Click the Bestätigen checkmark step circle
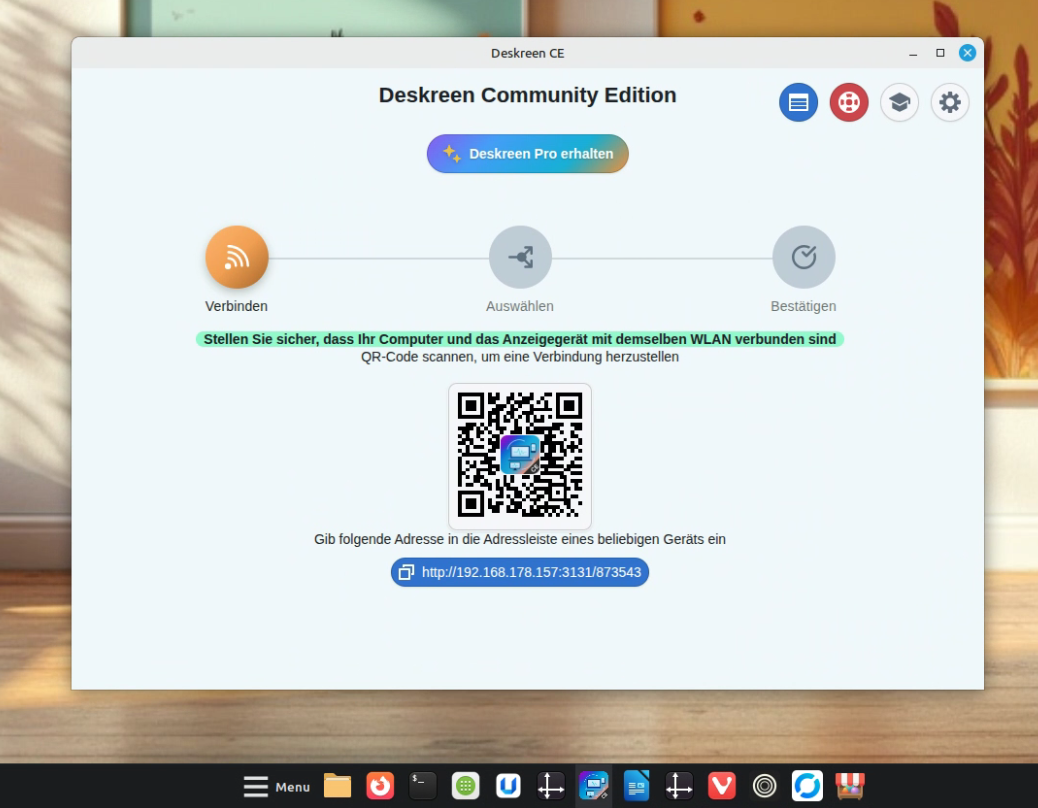 click(x=803, y=258)
